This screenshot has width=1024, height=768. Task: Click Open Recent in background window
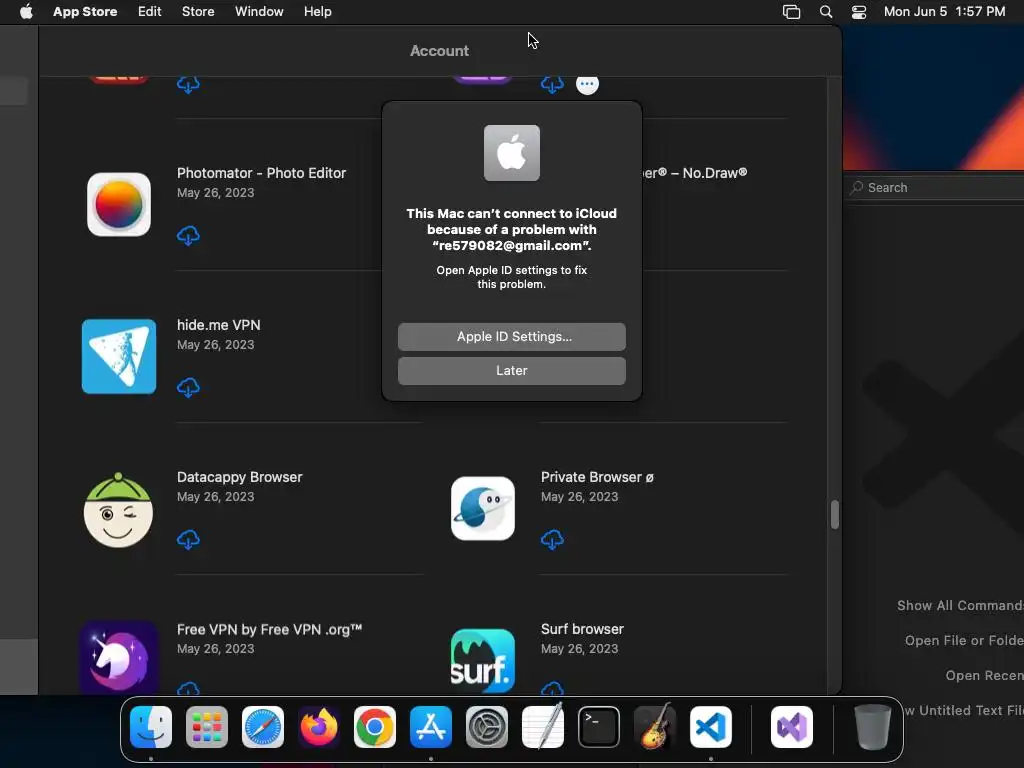tap(984, 675)
